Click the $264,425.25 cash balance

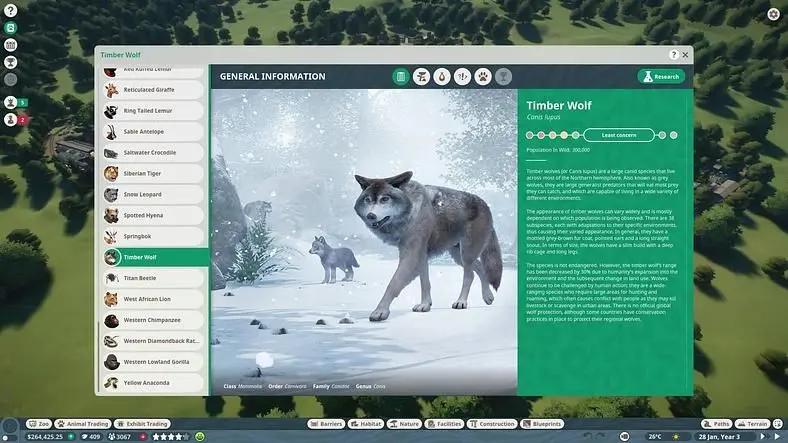tap(45, 437)
